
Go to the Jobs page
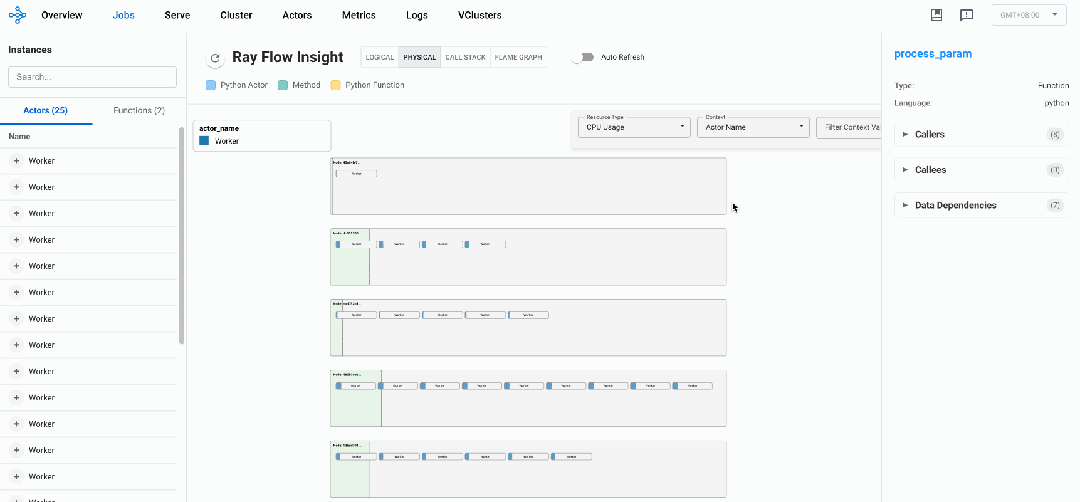[x=124, y=15]
